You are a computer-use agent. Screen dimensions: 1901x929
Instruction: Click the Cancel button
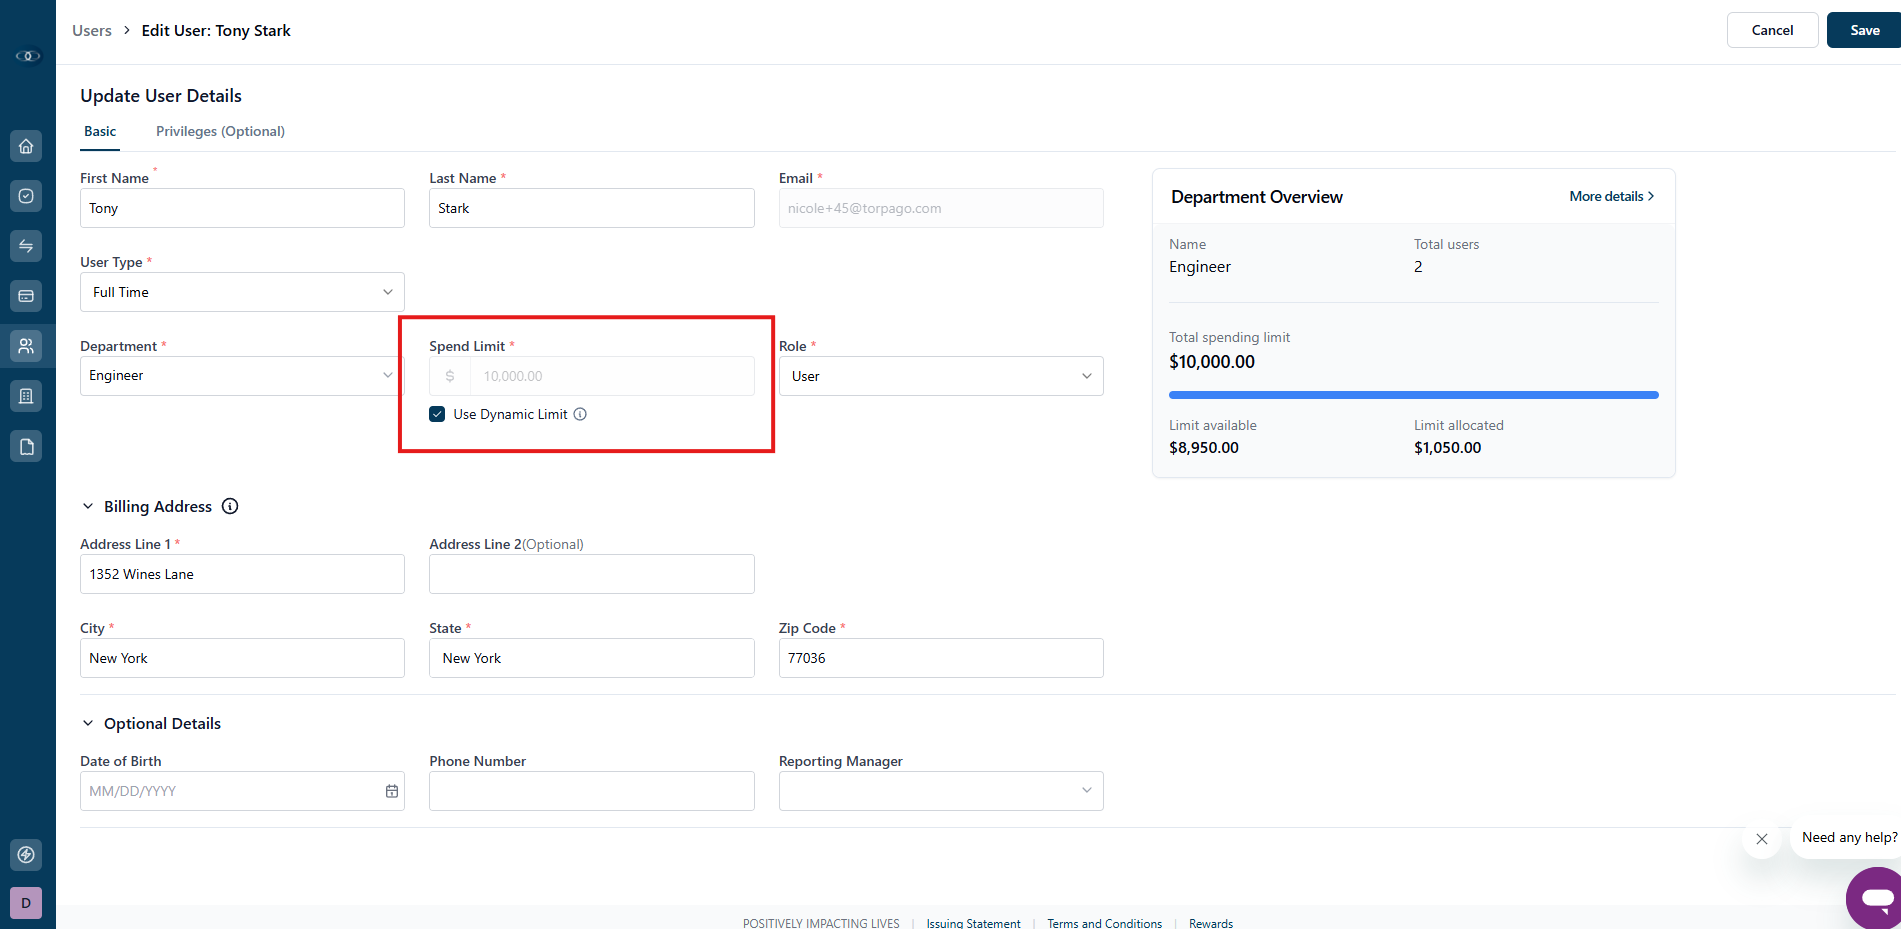(1772, 30)
